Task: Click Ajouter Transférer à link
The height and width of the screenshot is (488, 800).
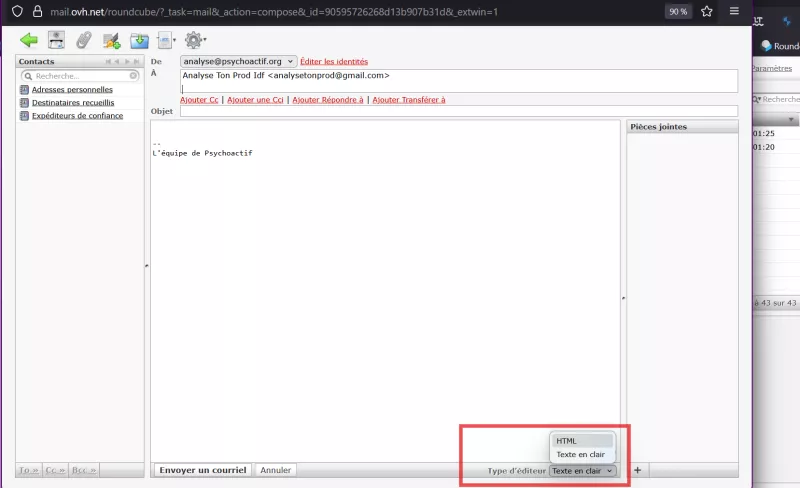Action: click(409, 100)
